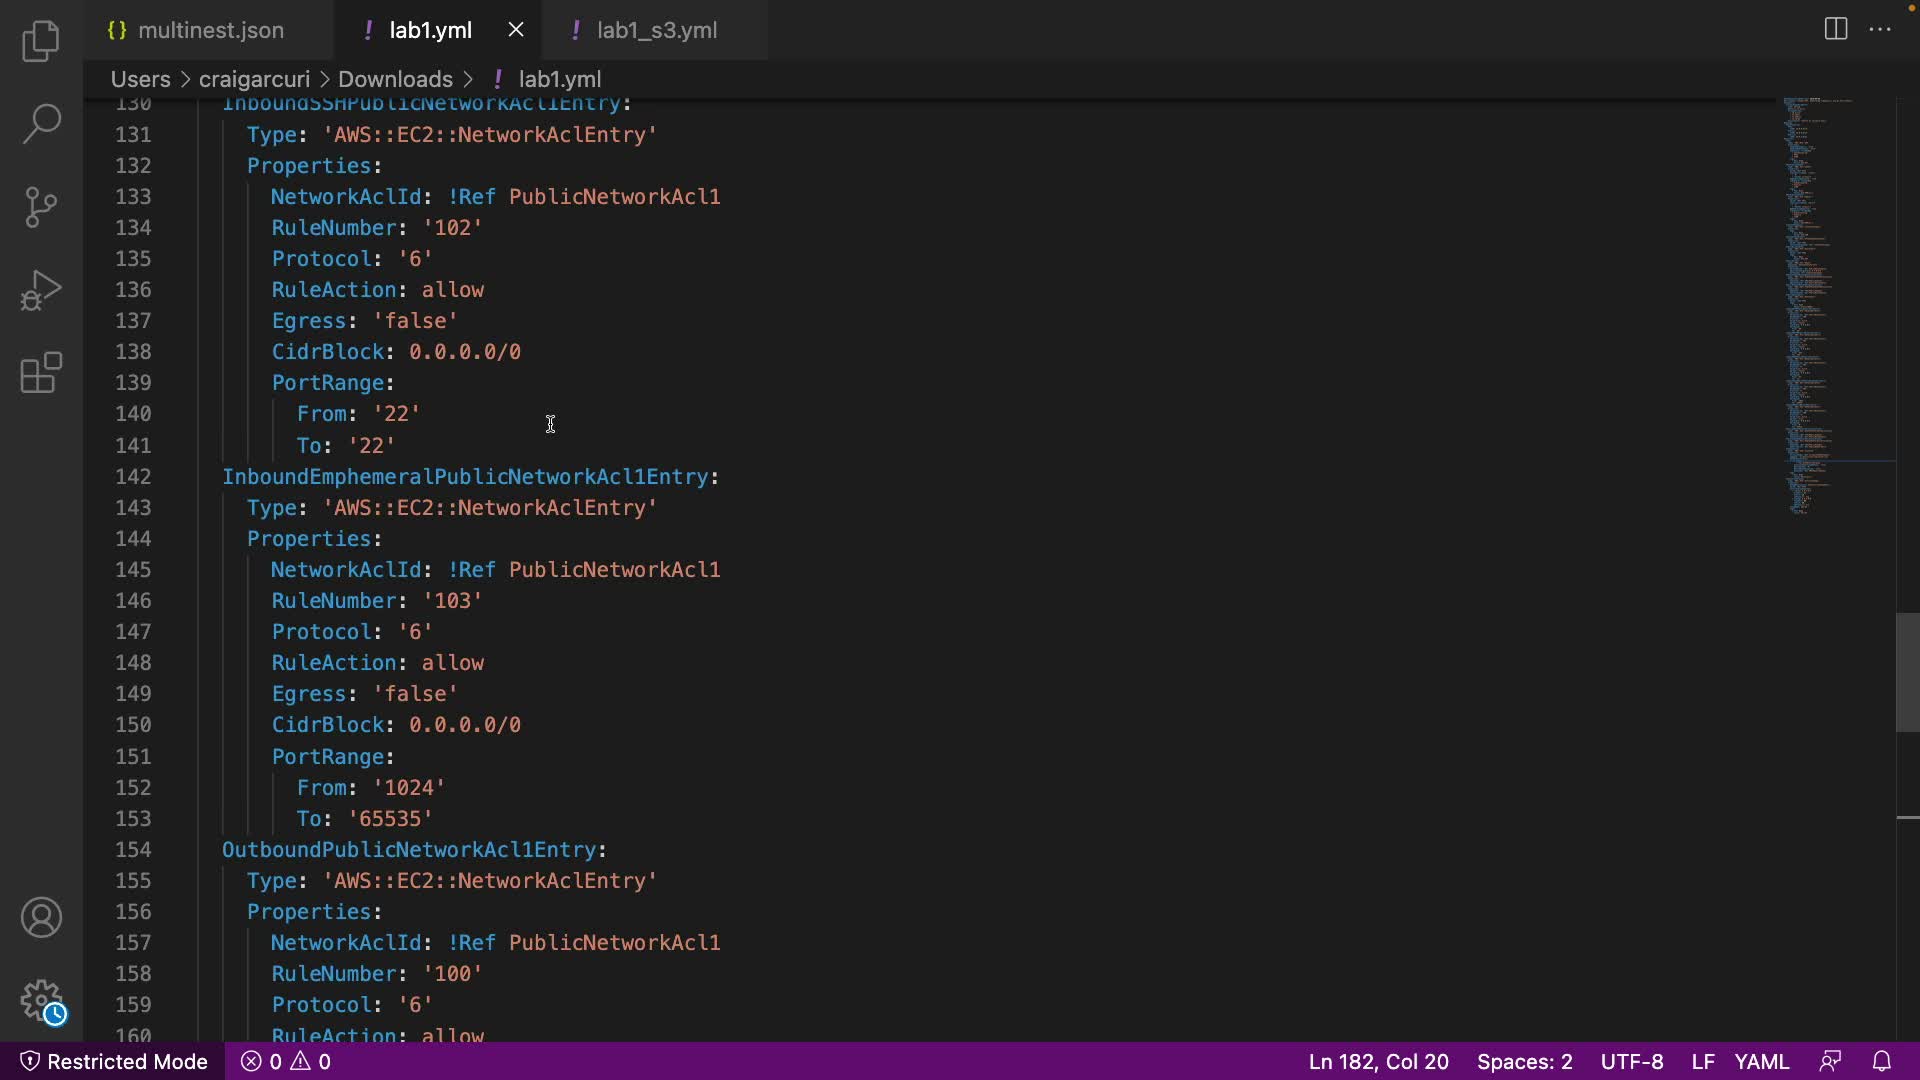Viewport: 1920px width, 1080px height.
Task: Open editor More Actions ellipsis menu
Action: pyautogui.click(x=1880, y=29)
